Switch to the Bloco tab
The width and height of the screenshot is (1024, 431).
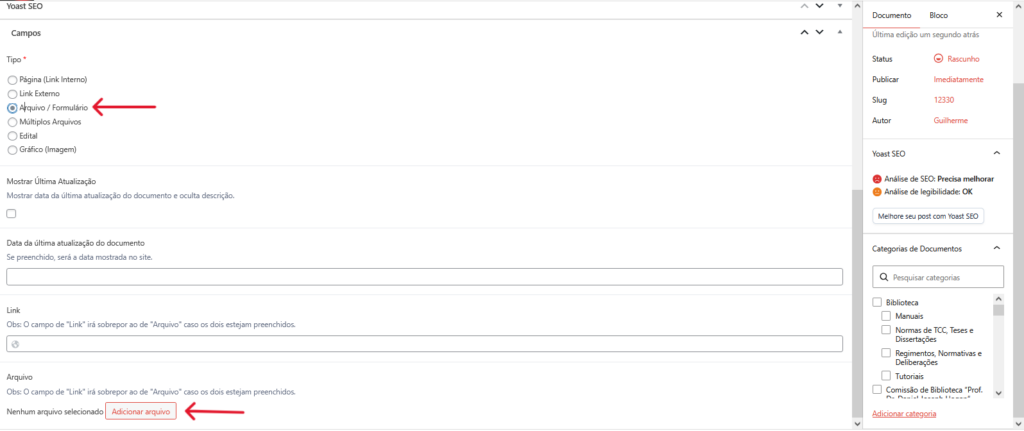938,15
